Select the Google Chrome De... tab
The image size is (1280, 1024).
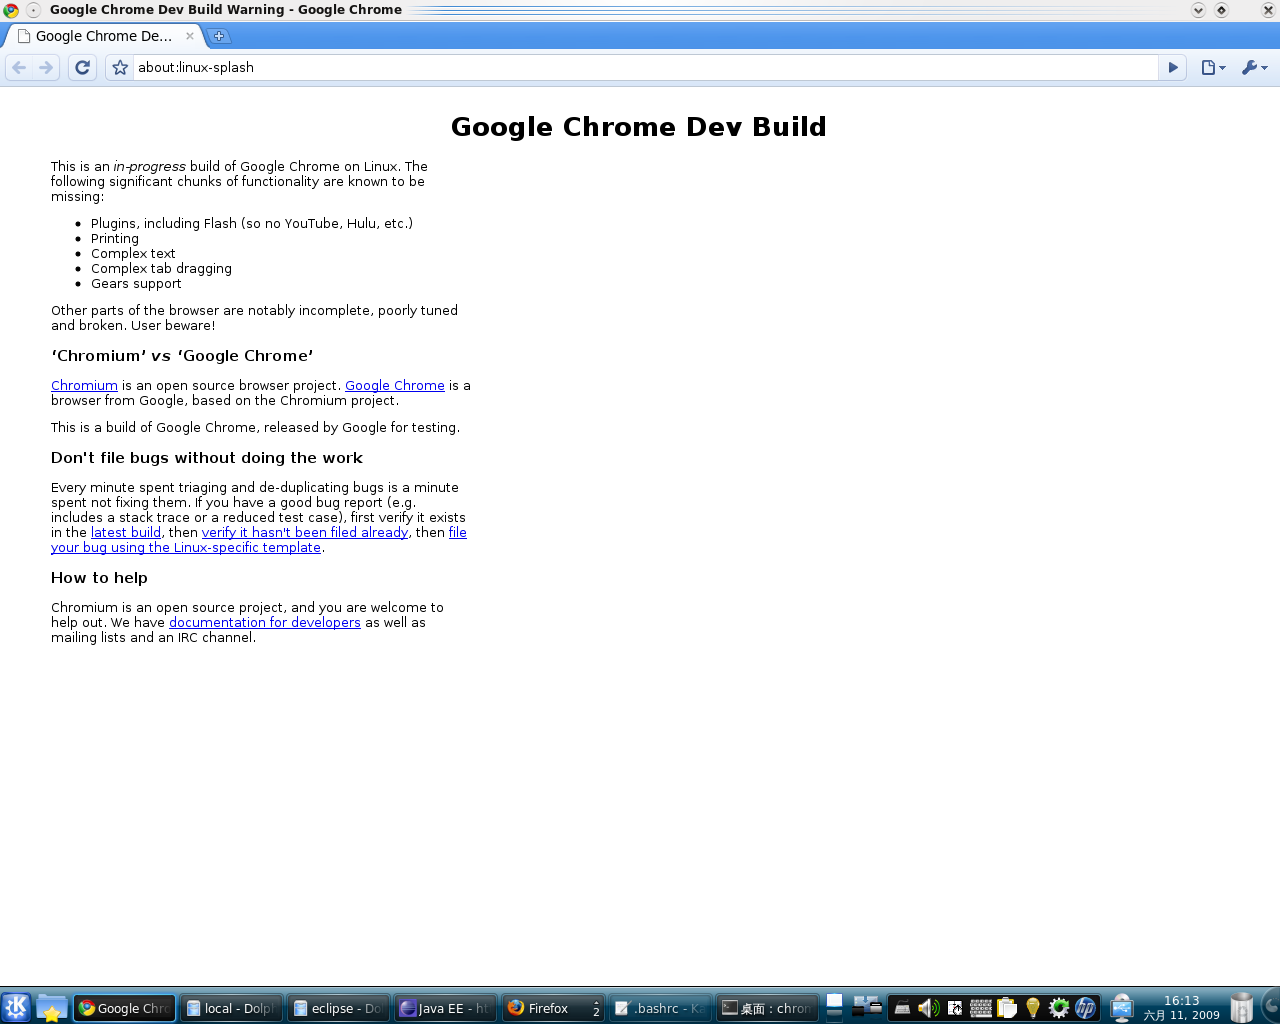(104, 36)
